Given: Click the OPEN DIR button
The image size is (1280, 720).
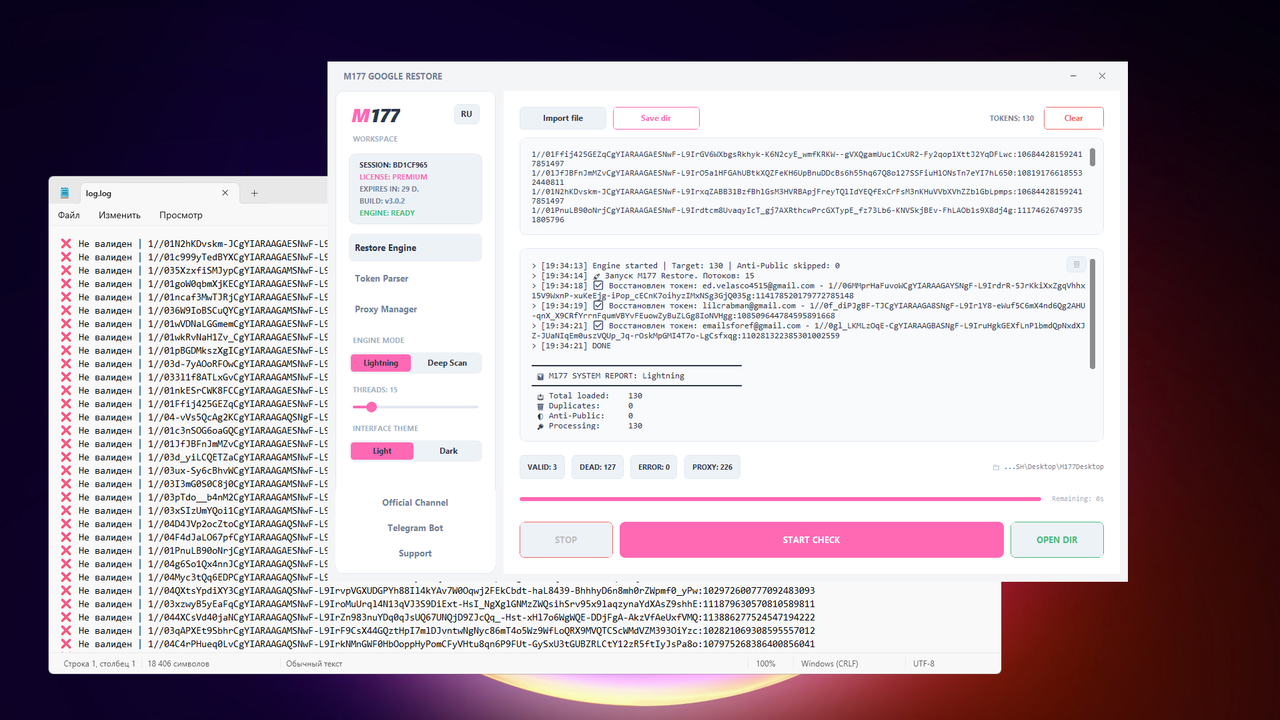Looking at the screenshot, I should pyautogui.click(x=1057, y=540).
